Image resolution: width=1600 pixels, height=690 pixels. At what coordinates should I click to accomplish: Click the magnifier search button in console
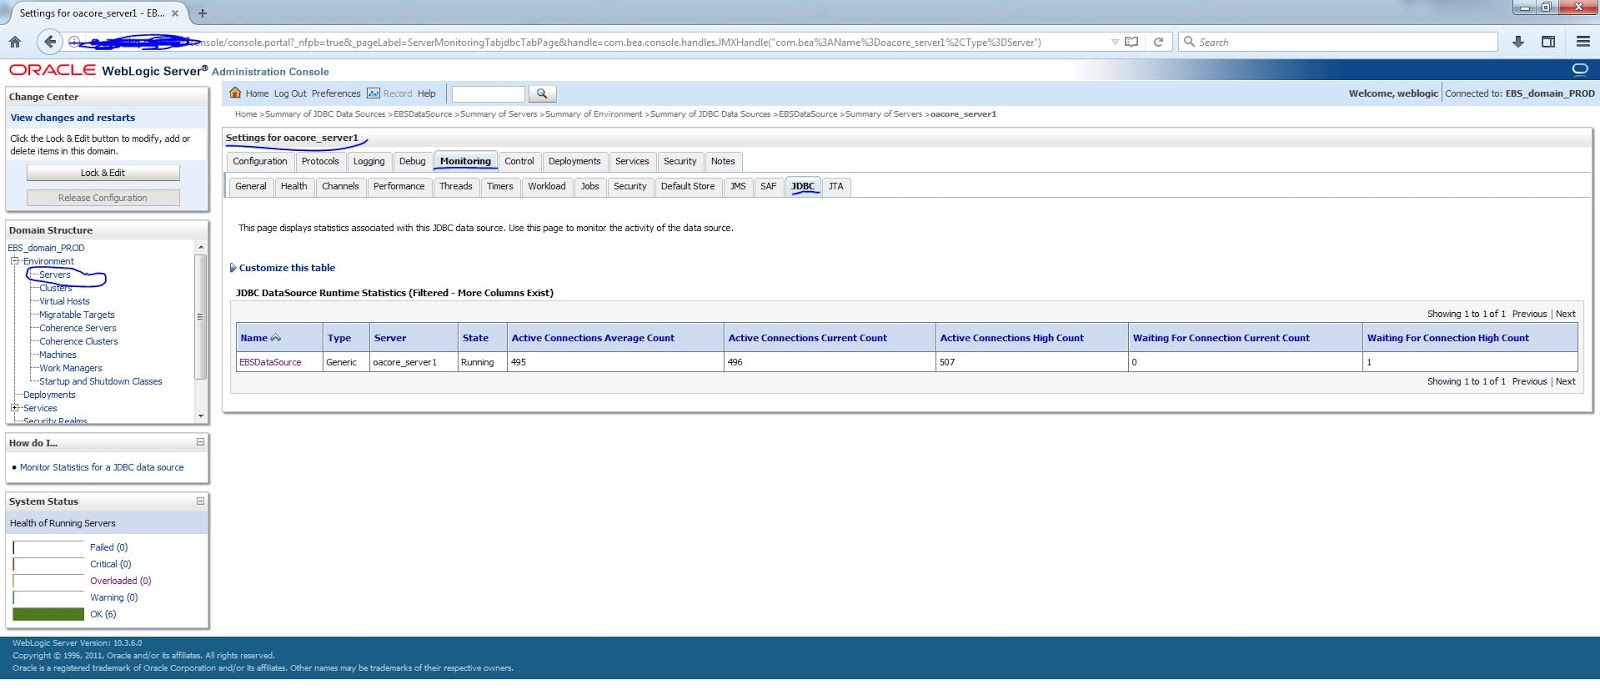pos(542,93)
